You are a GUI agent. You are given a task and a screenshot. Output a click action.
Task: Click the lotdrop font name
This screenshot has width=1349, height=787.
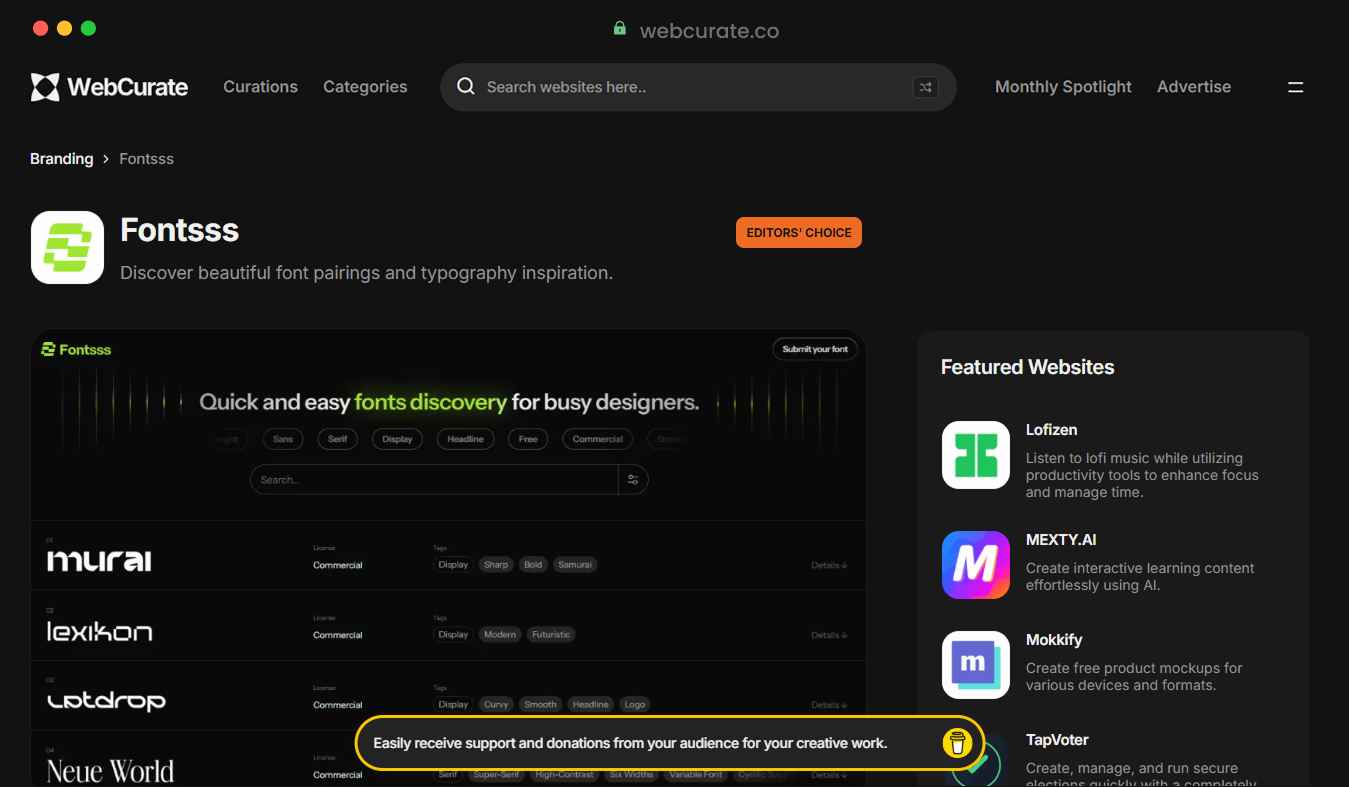[106, 701]
